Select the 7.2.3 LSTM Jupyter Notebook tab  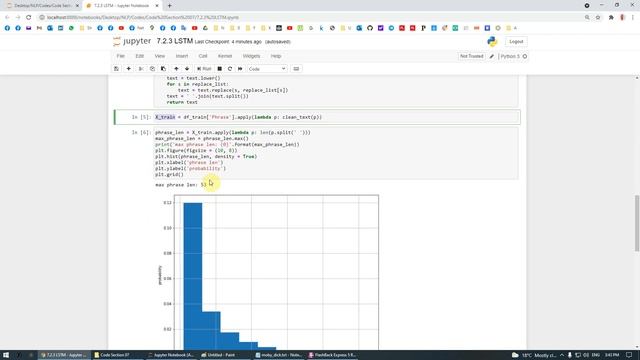pos(122,6)
